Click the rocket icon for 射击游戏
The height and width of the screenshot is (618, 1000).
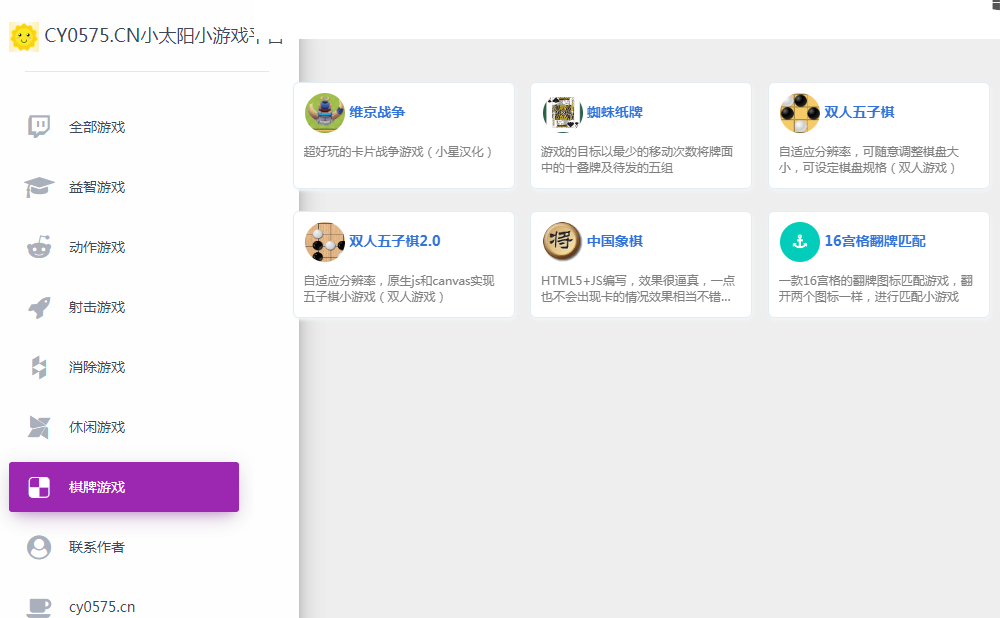[39, 307]
